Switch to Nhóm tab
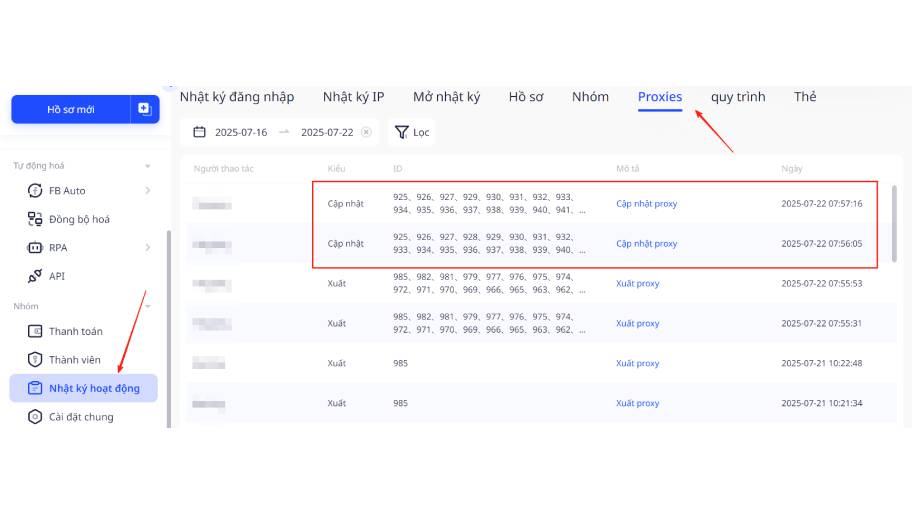 (590, 97)
